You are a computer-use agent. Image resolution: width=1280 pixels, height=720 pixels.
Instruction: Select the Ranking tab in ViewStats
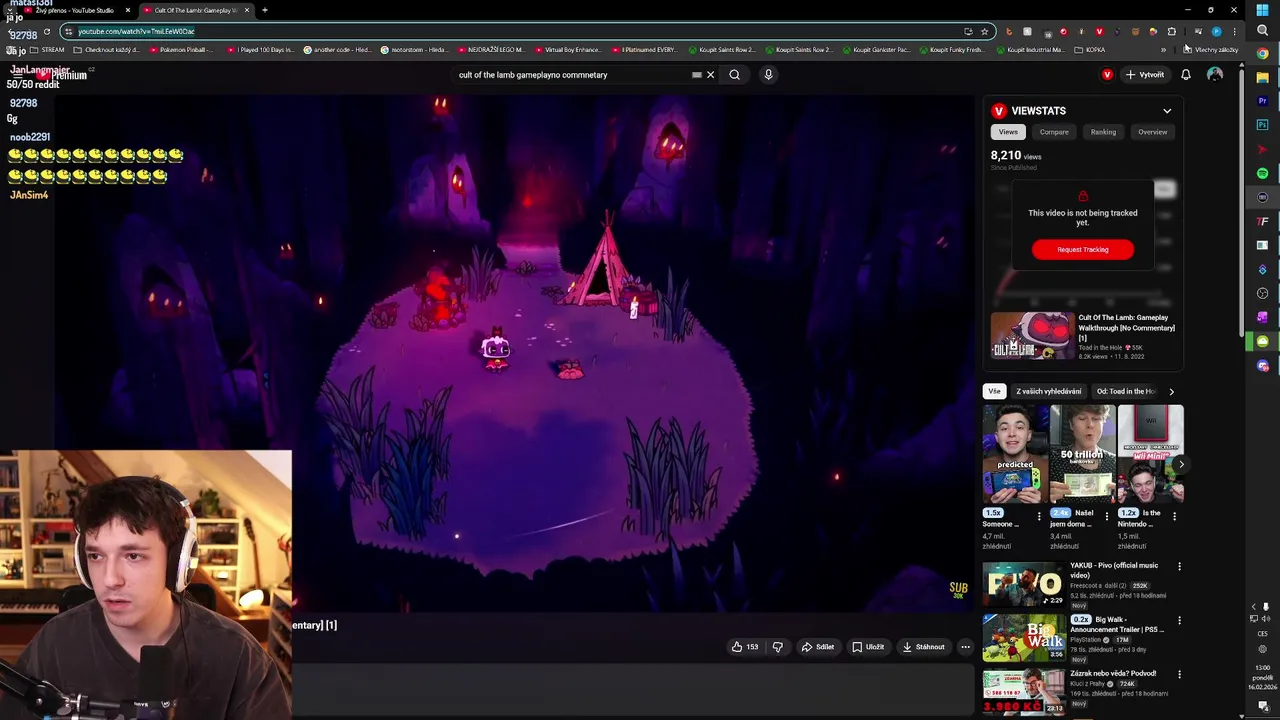1103,132
